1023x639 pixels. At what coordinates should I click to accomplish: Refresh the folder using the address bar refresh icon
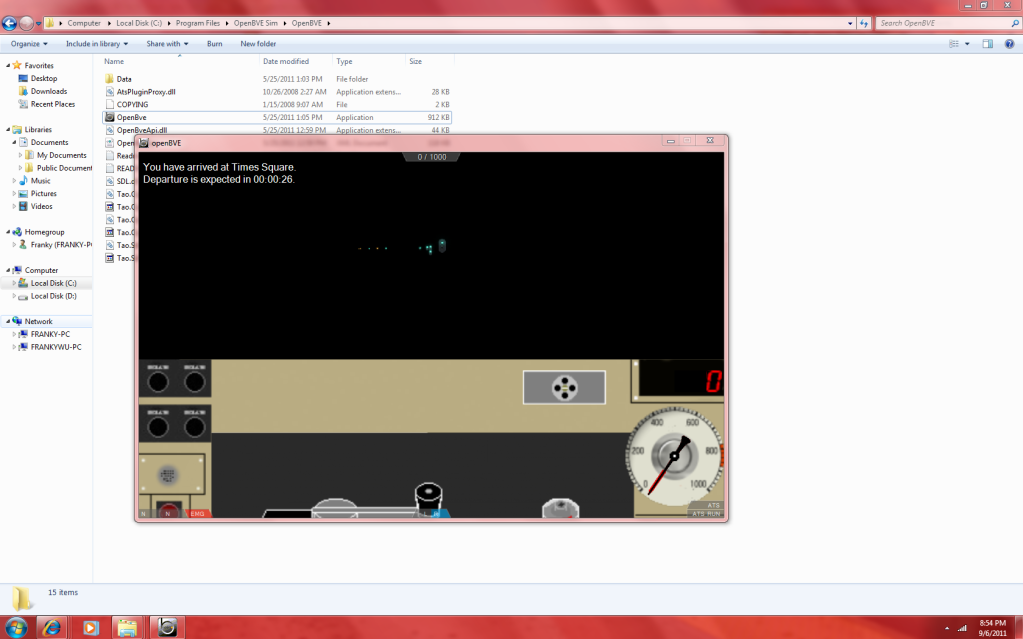click(864, 23)
